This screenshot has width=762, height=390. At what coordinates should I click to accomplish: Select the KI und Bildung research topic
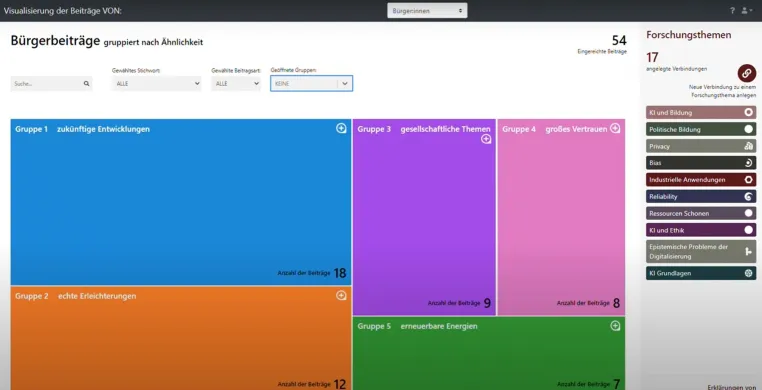(x=701, y=112)
